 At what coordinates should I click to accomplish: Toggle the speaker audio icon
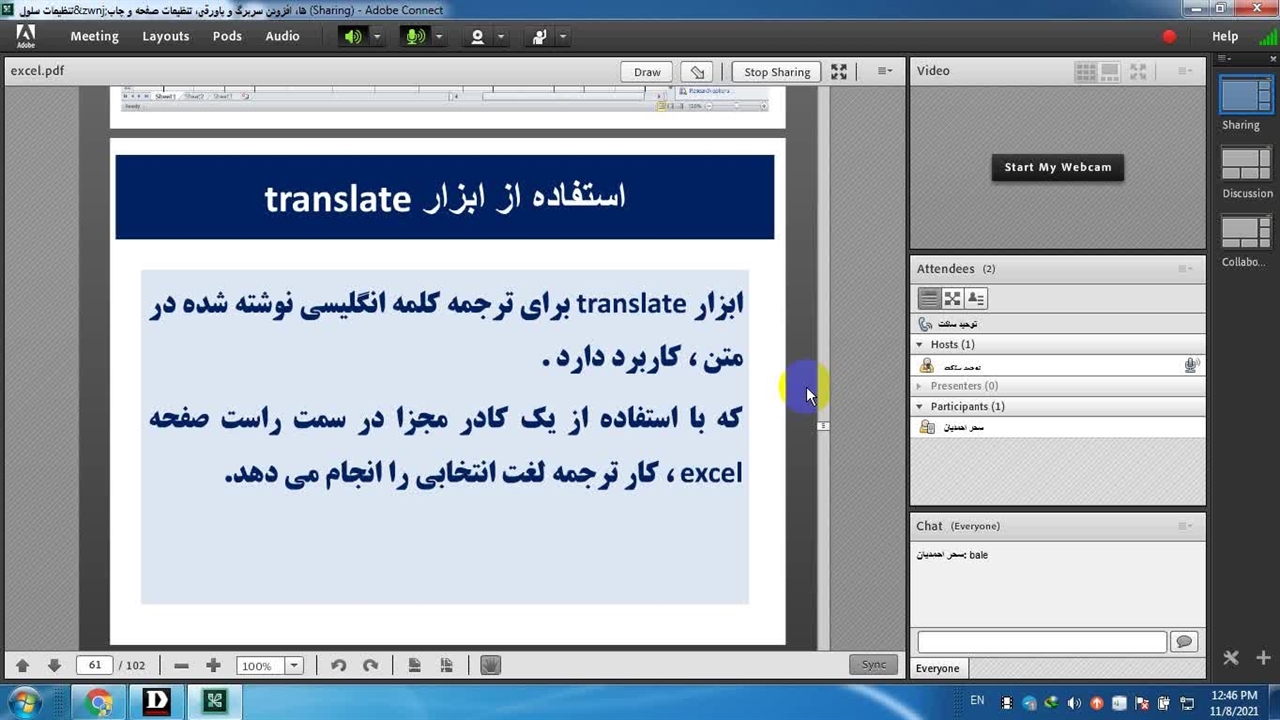353,37
